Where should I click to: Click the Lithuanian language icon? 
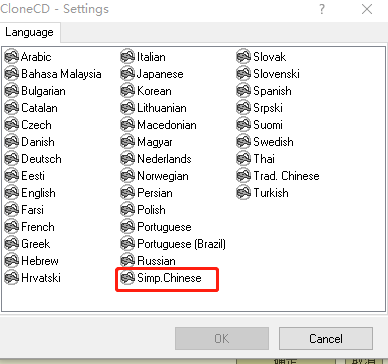(x=128, y=108)
